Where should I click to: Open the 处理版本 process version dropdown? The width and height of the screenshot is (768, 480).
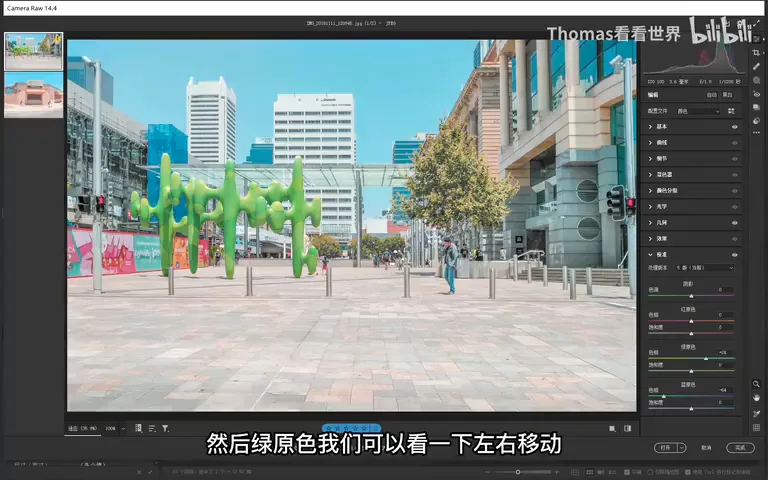(x=705, y=268)
